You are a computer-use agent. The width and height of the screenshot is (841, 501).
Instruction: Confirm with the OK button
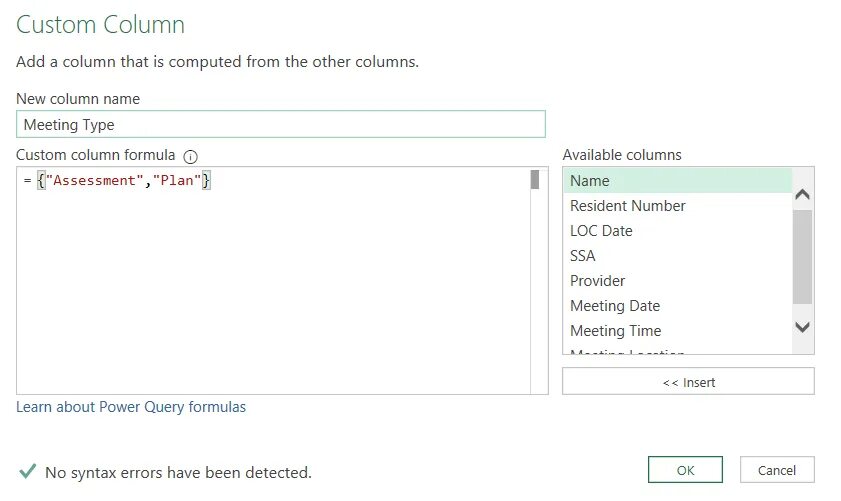click(x=685, y=470)
